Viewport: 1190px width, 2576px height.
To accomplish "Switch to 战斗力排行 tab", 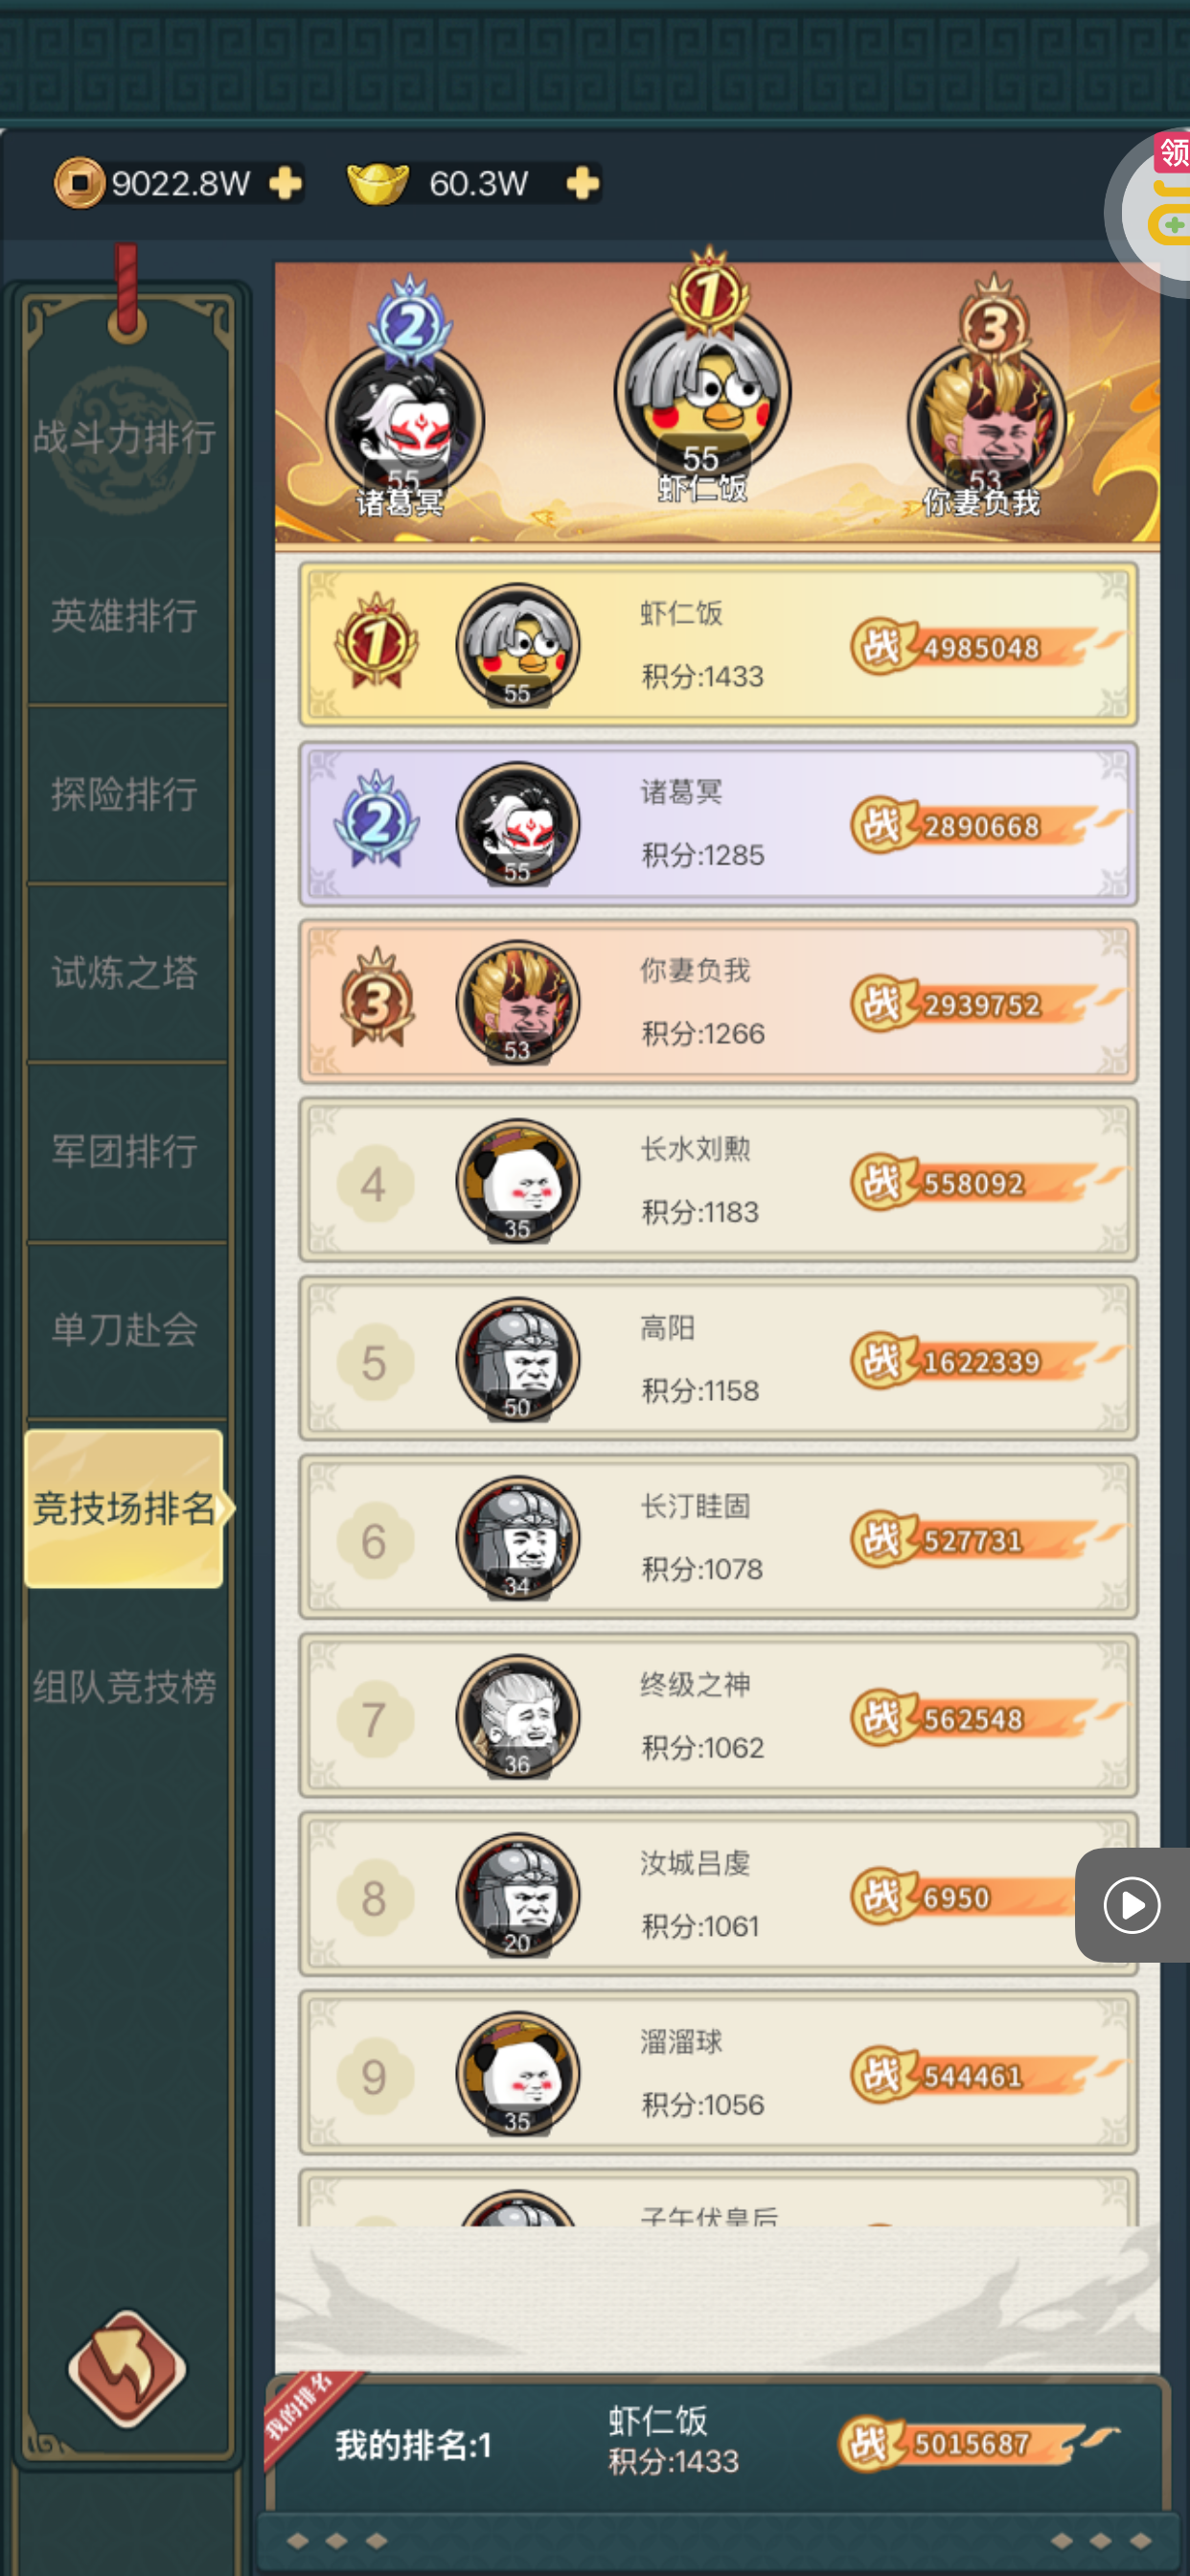I will [126, 438].
